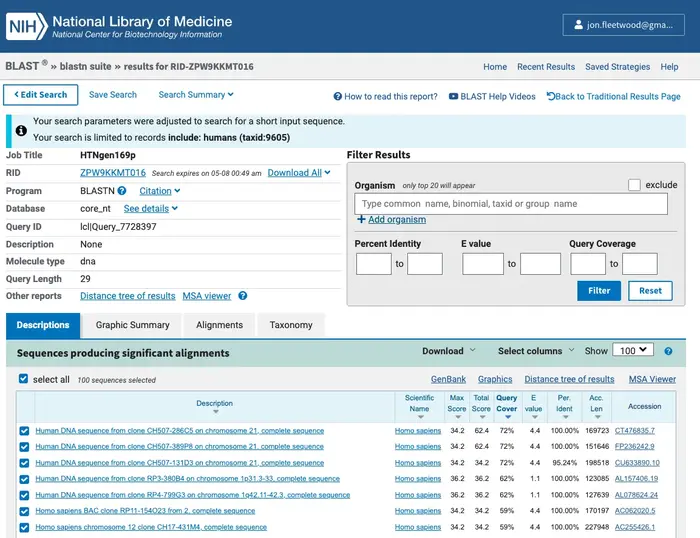Click the blue Filter button

click(599, 291)
